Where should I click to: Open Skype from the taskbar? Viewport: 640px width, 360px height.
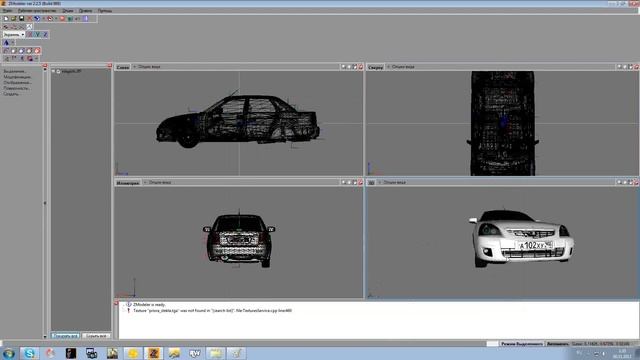point(29,353)
